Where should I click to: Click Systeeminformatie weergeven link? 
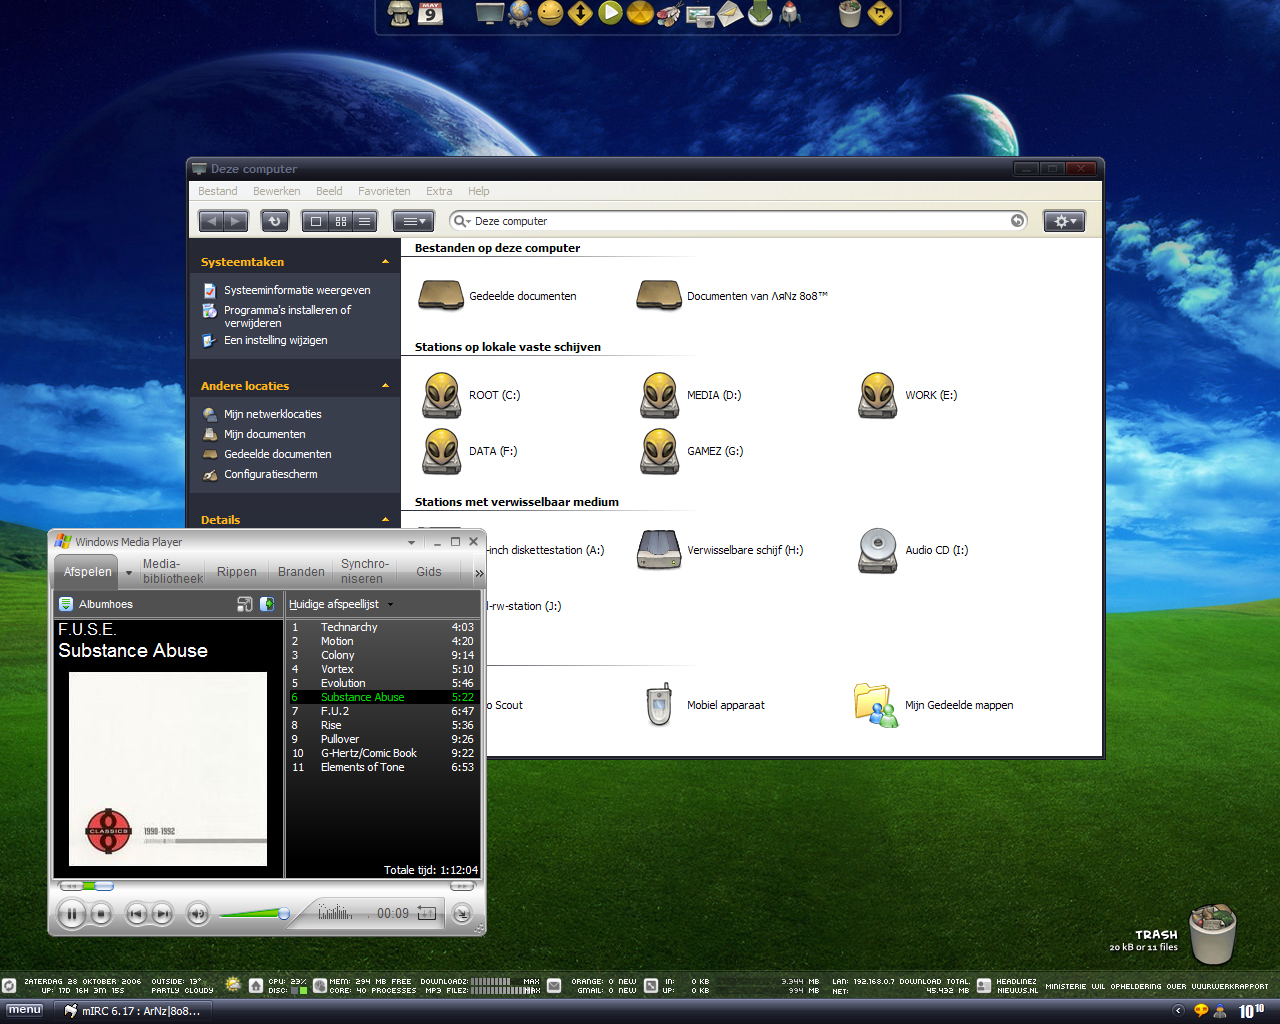pyautogui.click(x=297, y=290)
